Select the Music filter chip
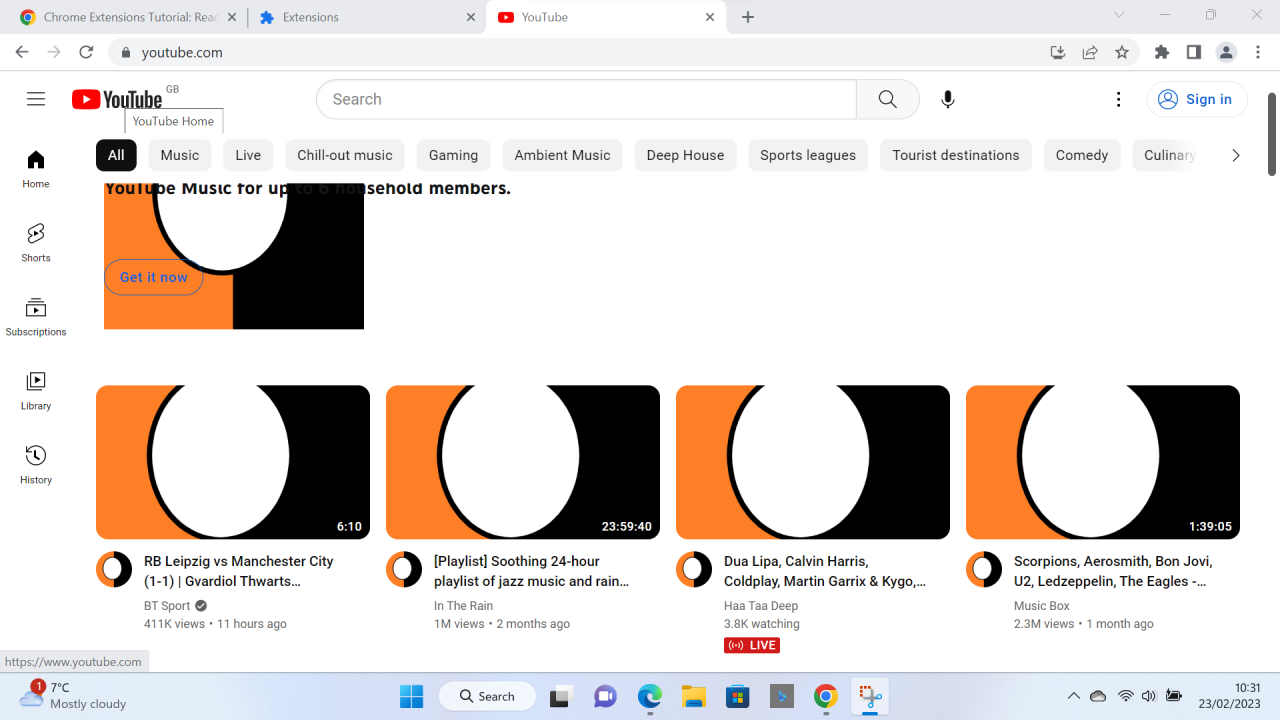This screenshot has width=1280, height=720. (x=180, y=155)
